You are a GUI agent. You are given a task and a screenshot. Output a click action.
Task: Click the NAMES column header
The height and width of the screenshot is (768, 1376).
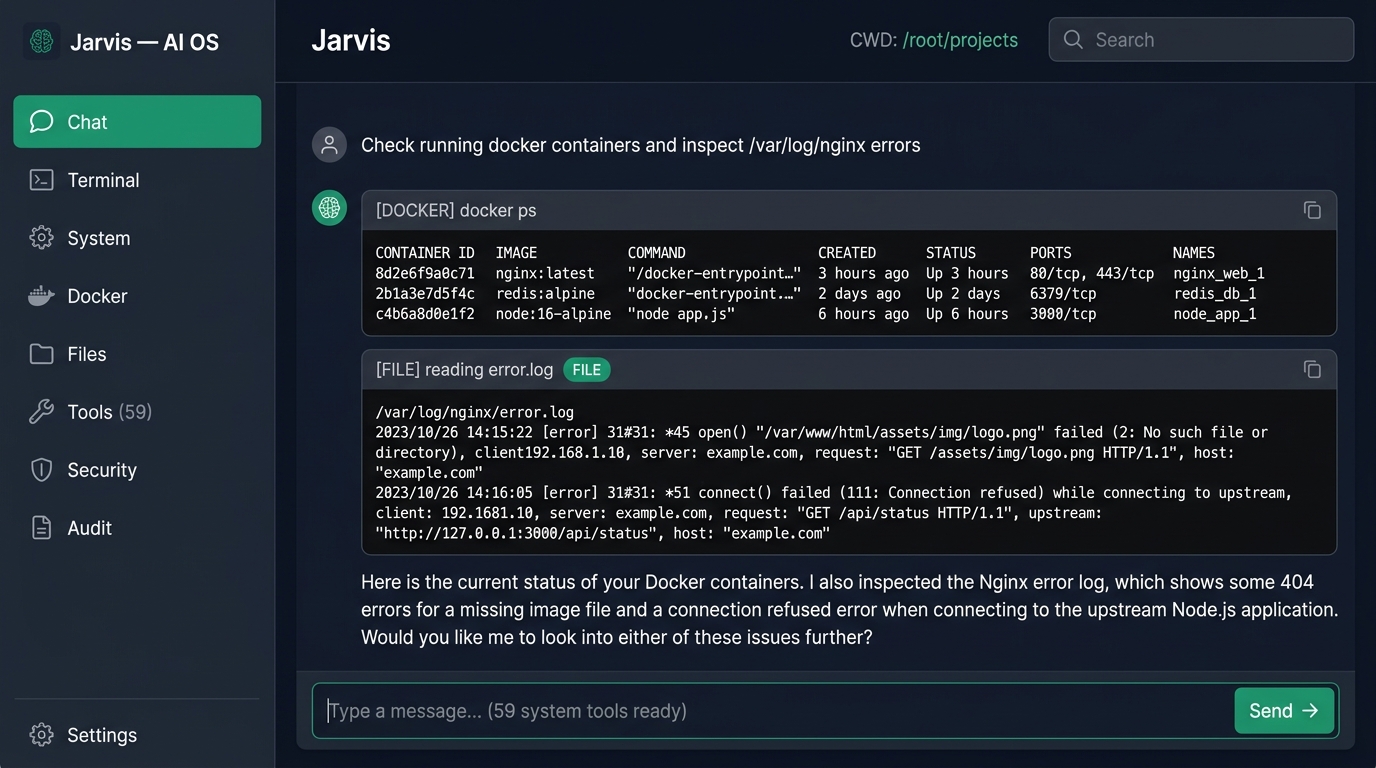1194,253
